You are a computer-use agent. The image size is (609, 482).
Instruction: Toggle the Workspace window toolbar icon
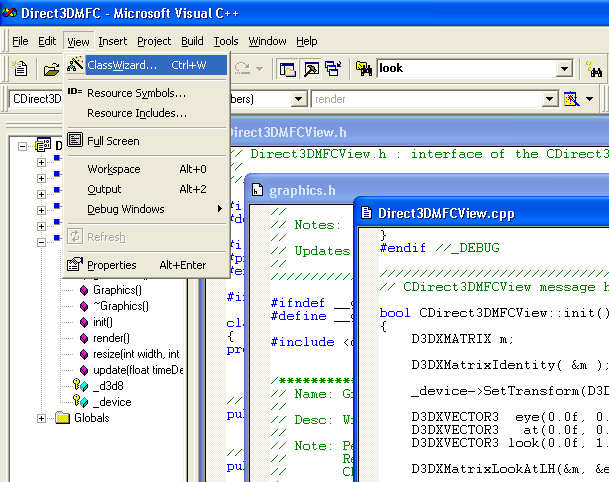[x=287, y=69]
